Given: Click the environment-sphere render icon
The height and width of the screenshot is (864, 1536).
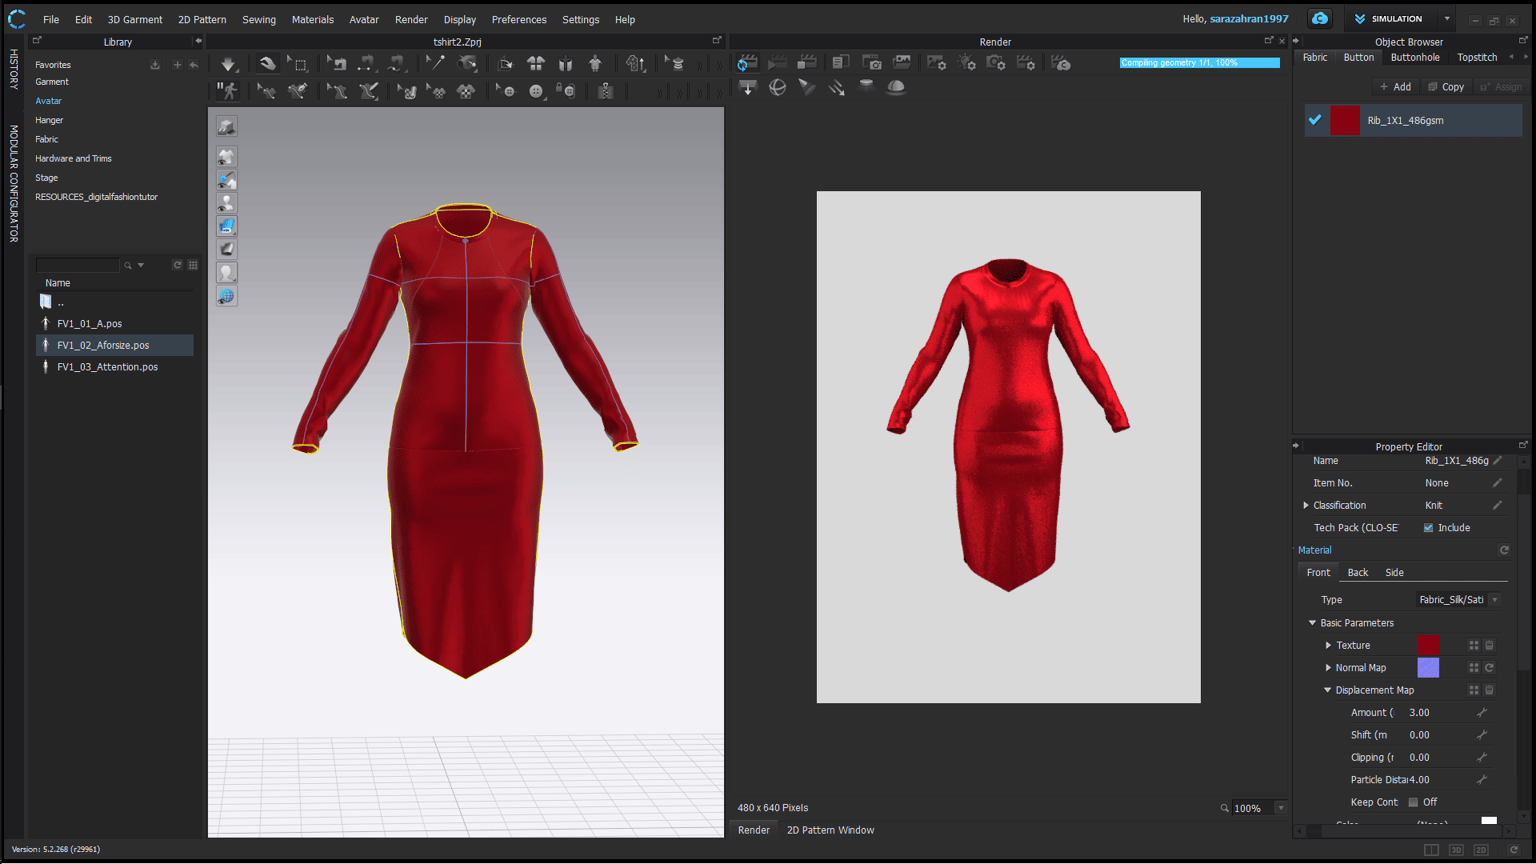Looking at the screenshot, I should 777,88.
